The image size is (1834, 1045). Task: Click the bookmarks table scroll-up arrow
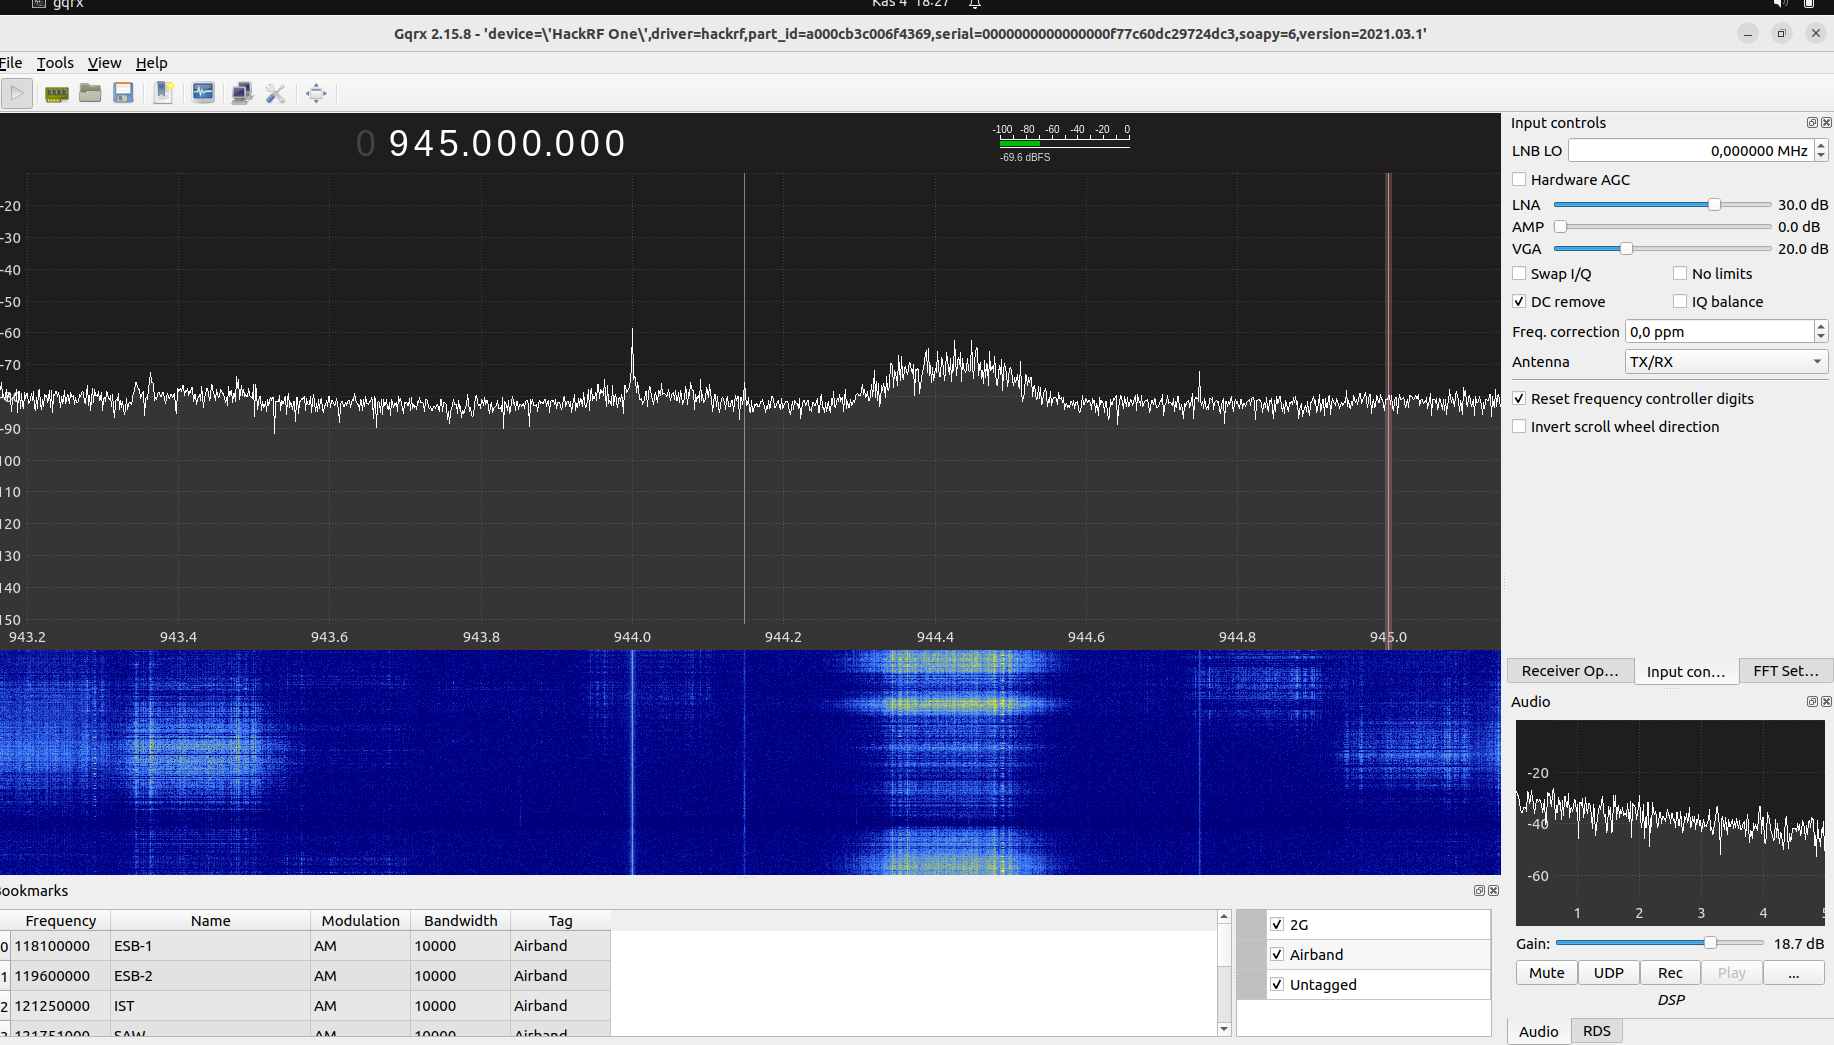click(1224, 917)
